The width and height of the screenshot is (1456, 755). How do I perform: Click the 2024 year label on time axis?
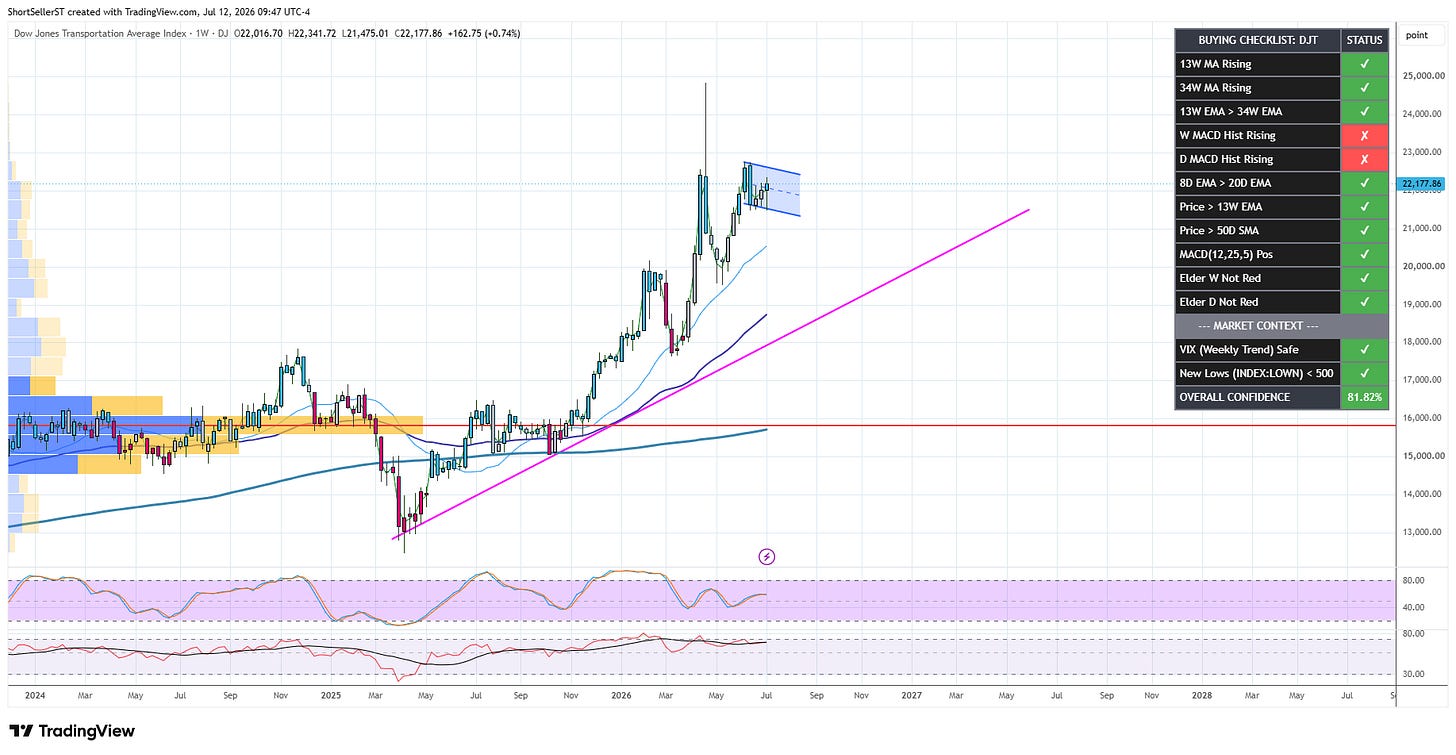[x=33, y=694]
